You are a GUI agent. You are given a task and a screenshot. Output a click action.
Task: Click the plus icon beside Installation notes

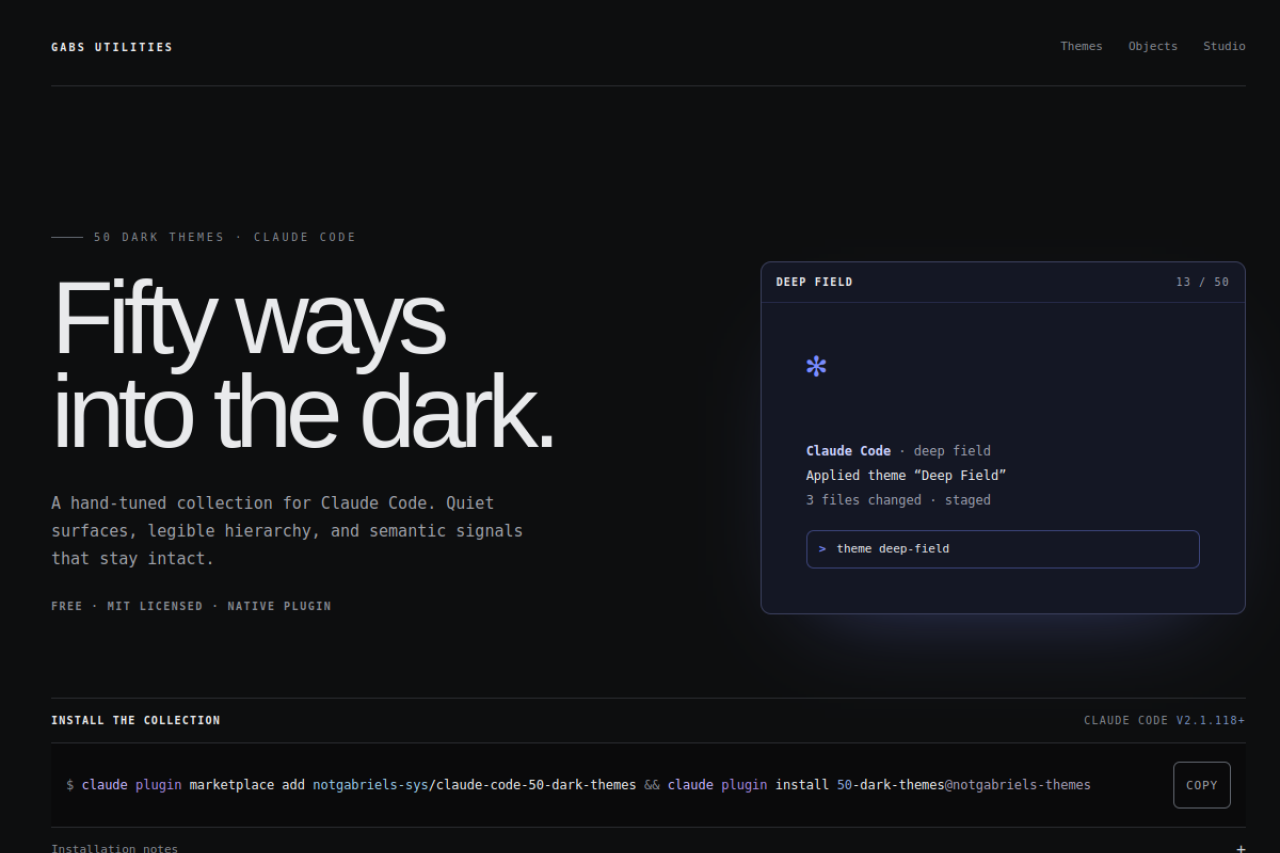(1241, 848)
